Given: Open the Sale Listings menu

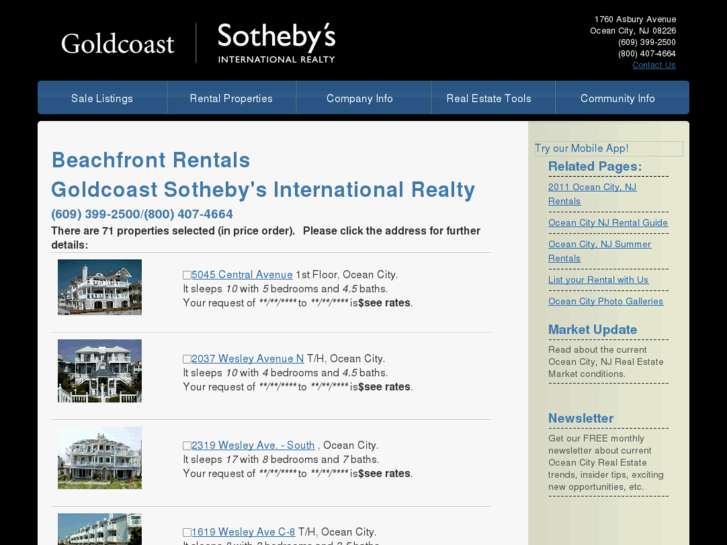Looking at the screenshot, I should 102,98.
